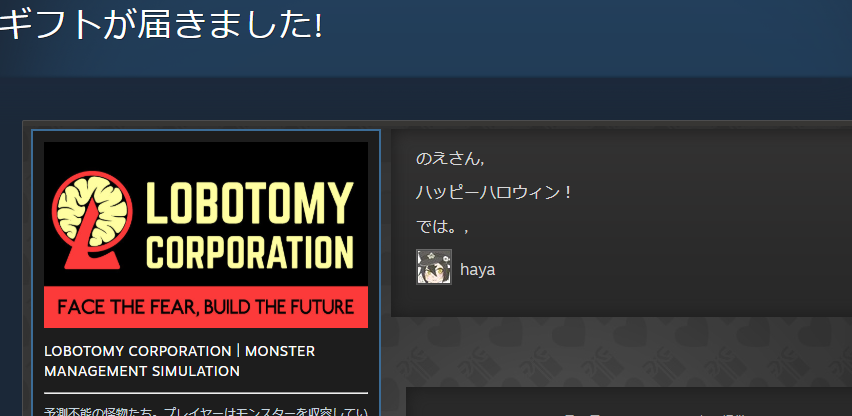Click the white divider under game title
This screenshot has height=416, width=852.
[x=206, y=393]
